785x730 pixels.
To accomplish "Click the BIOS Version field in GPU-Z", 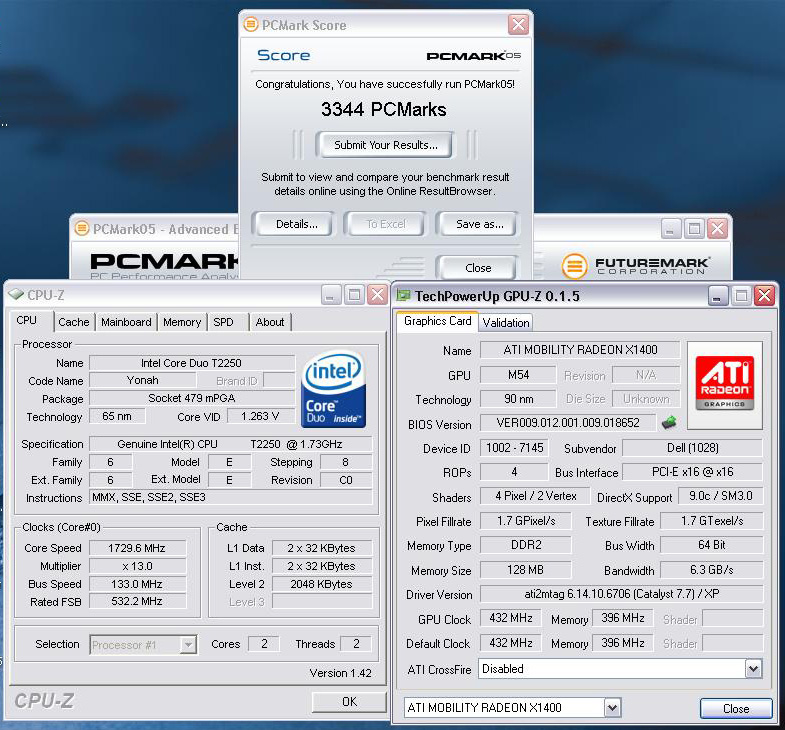I will [x=567, y=423].
